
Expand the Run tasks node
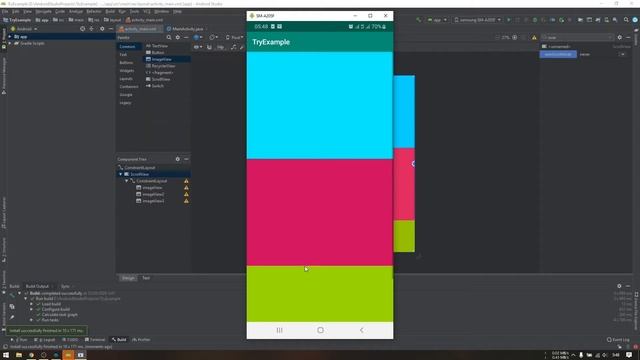click(x=31, y=320)
